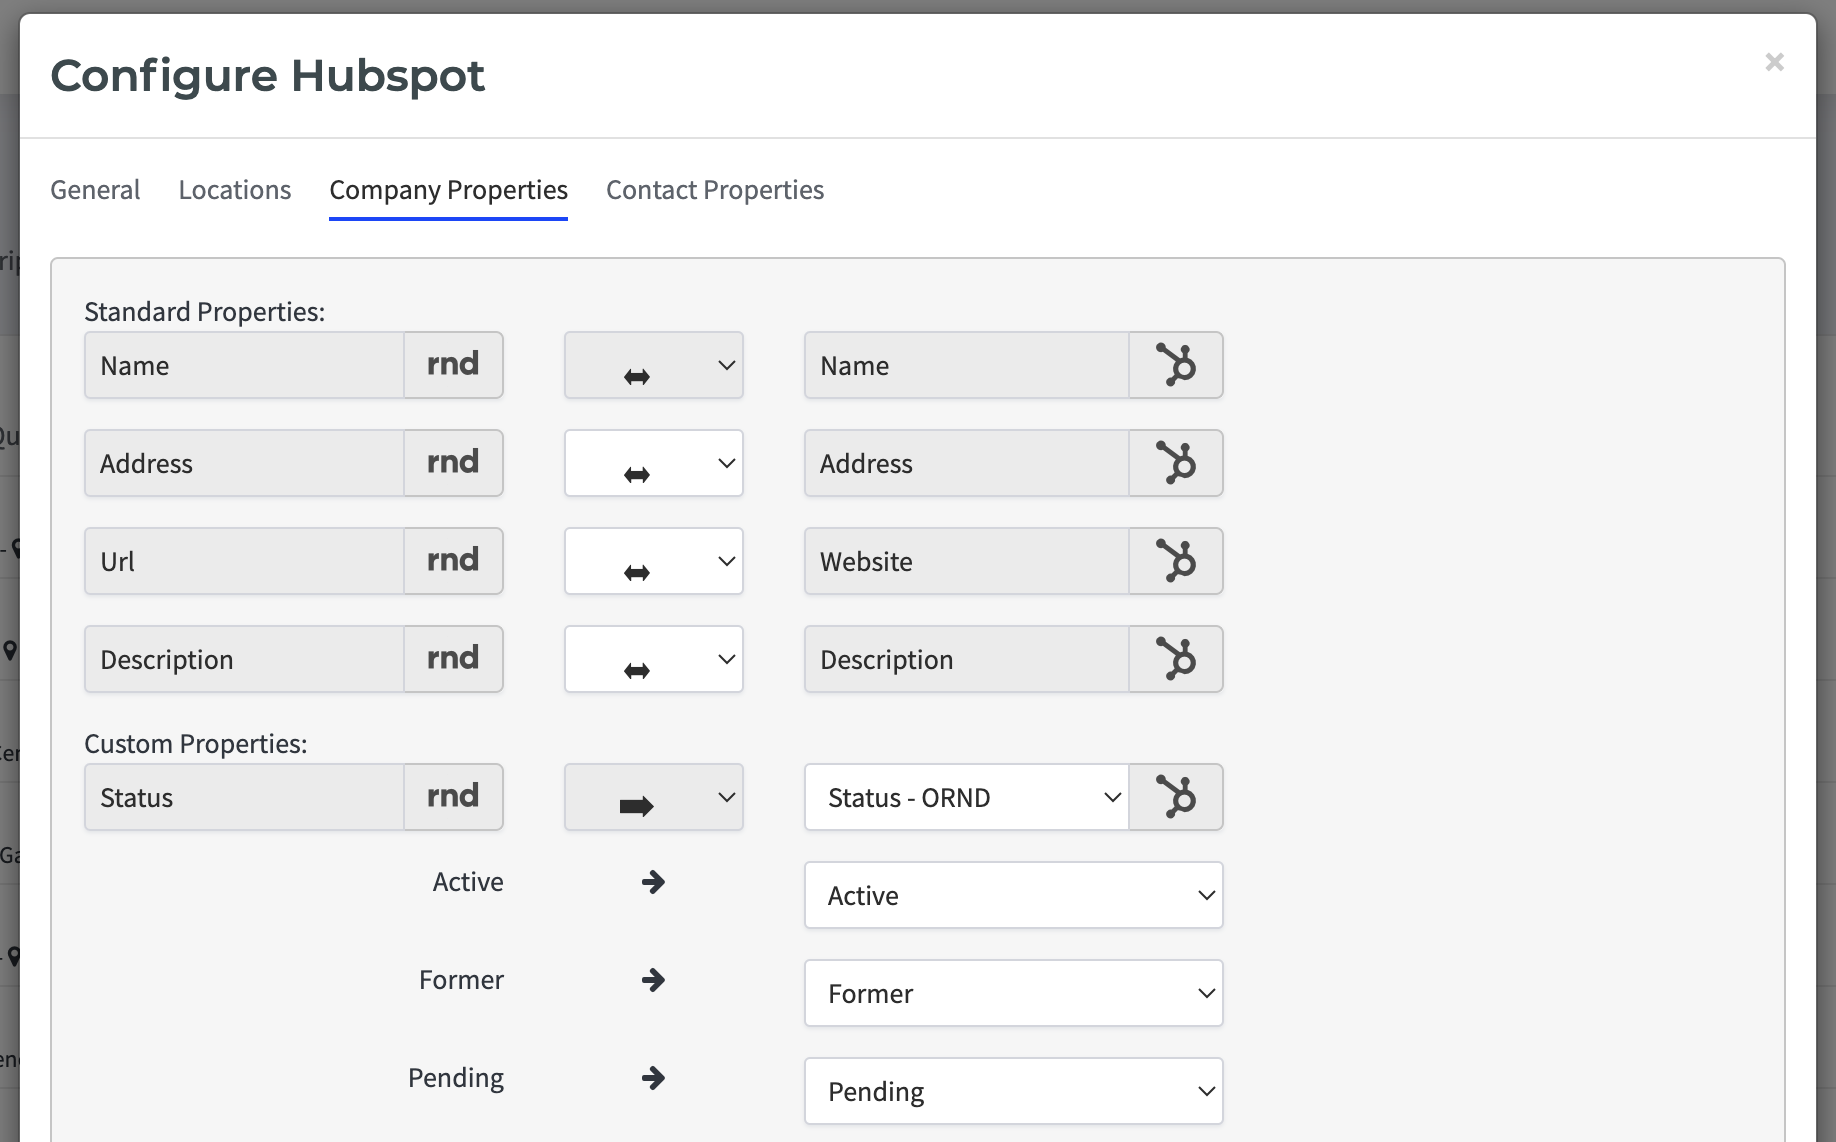Click the HubSpot Description property field
This screenshot has height=1142, width=1836.
click(967, 659)
